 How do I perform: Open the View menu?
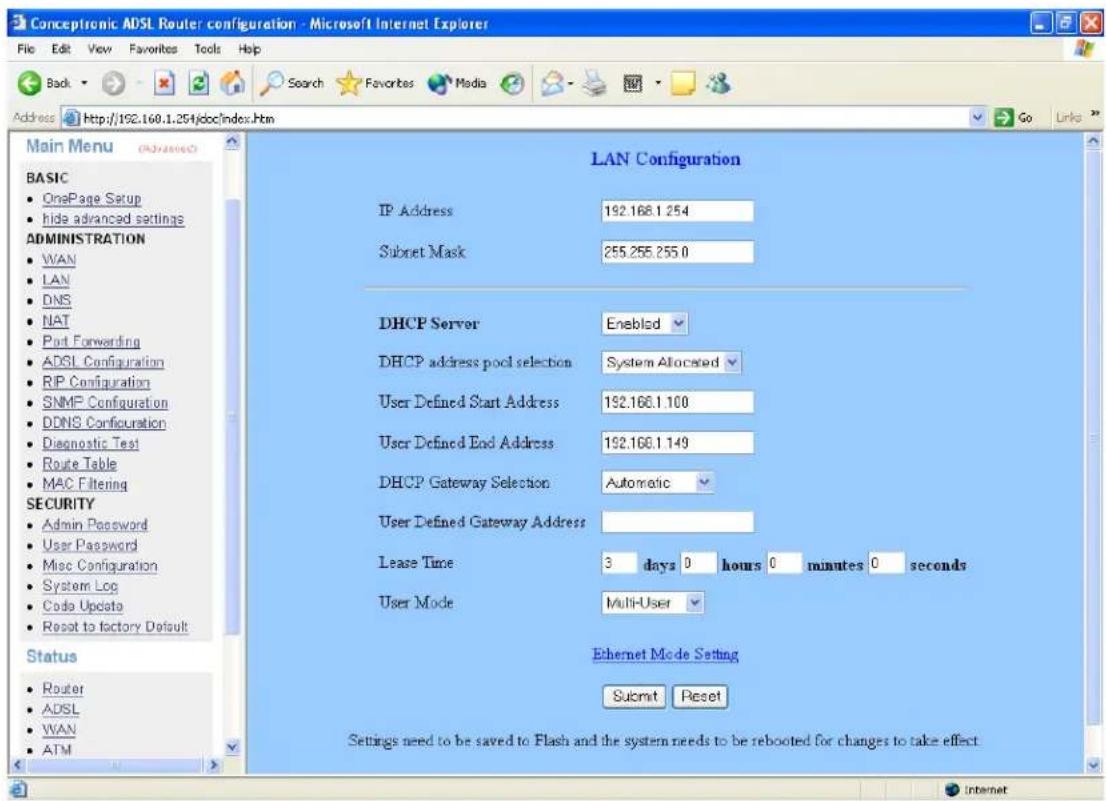pos(99,49)
